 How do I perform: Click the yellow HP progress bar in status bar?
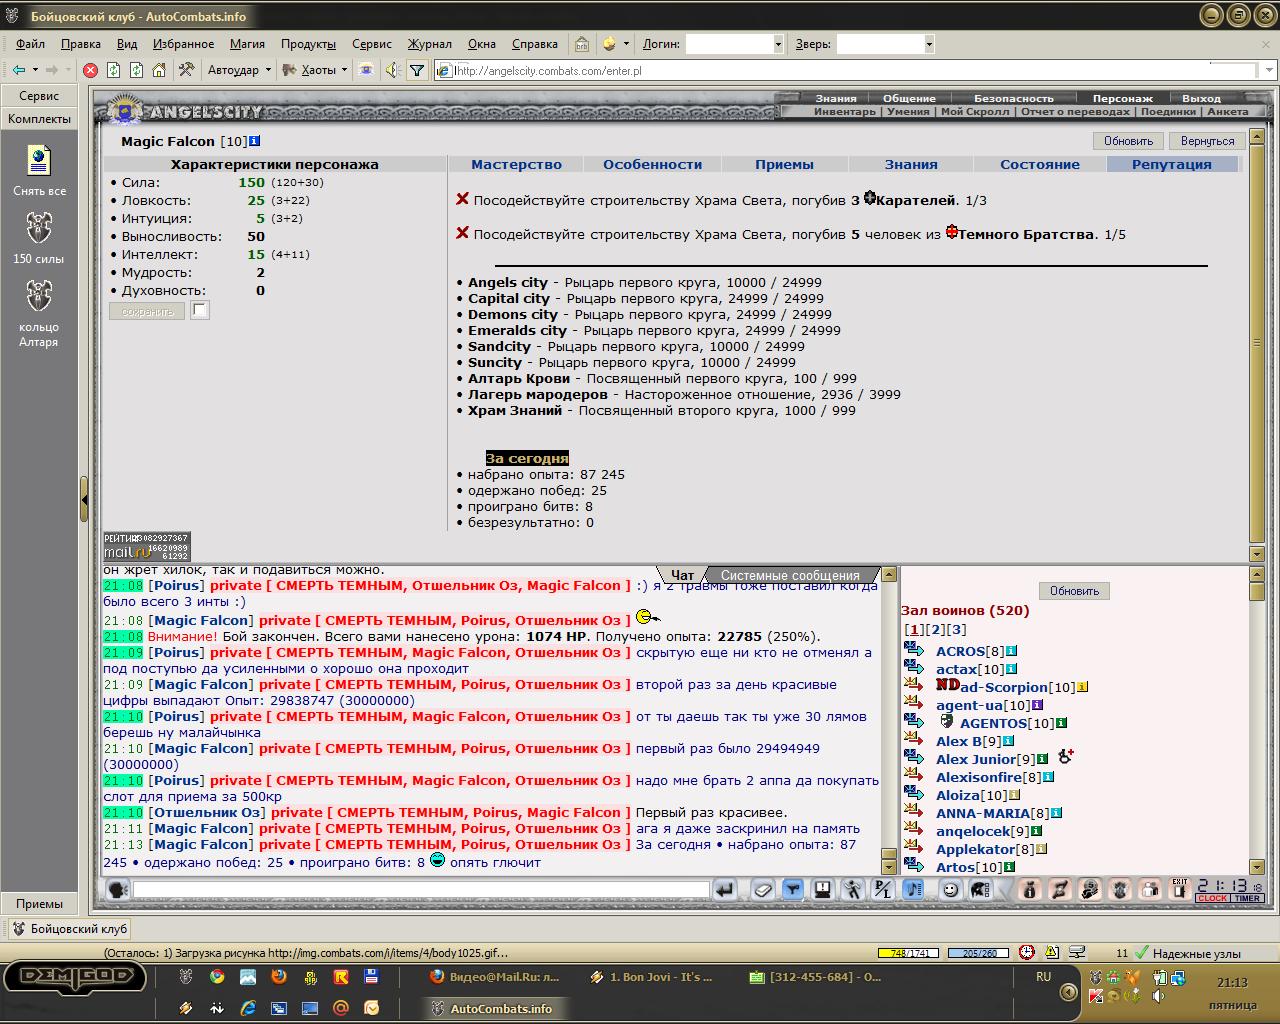point(907,953)
